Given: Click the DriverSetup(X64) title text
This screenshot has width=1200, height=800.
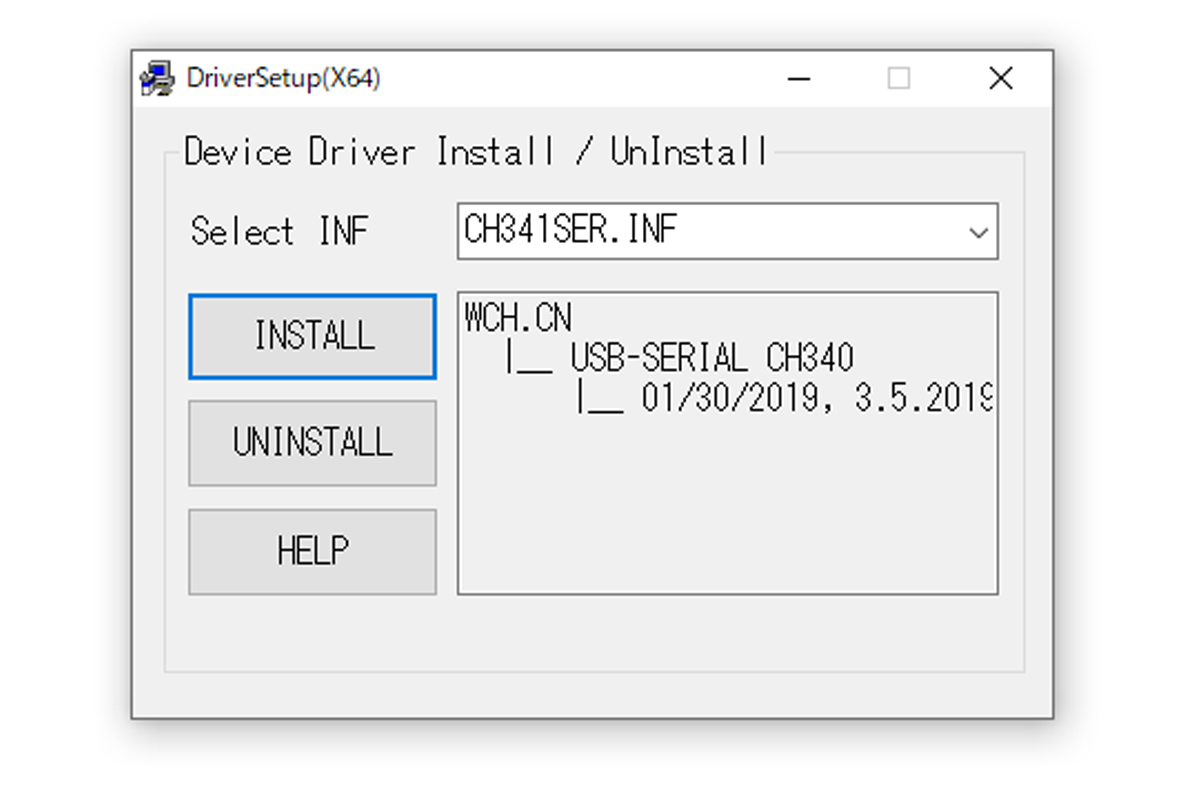Looking at the screenshot, I should [283, 79].
